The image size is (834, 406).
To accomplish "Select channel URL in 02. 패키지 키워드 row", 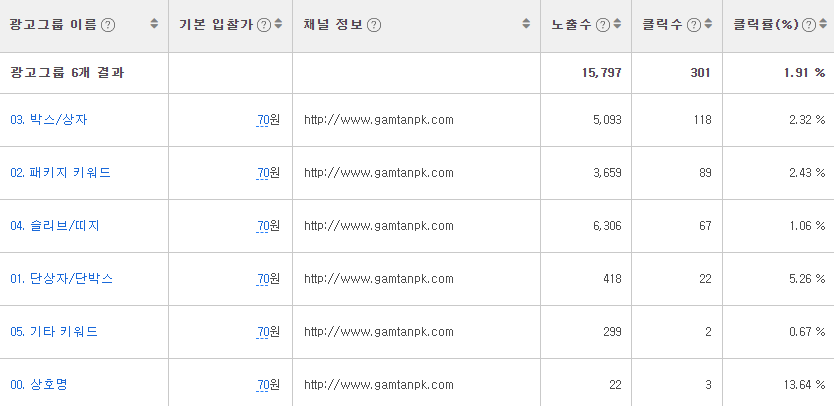I will point(379,173).
